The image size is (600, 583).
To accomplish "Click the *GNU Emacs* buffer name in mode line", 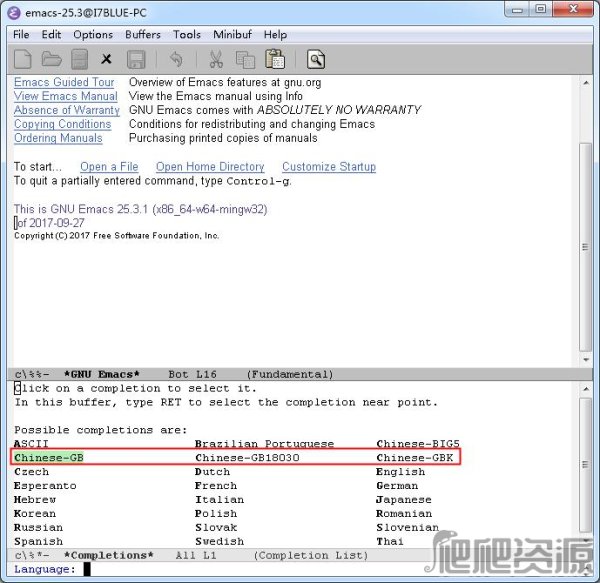I will click(101, 374).
